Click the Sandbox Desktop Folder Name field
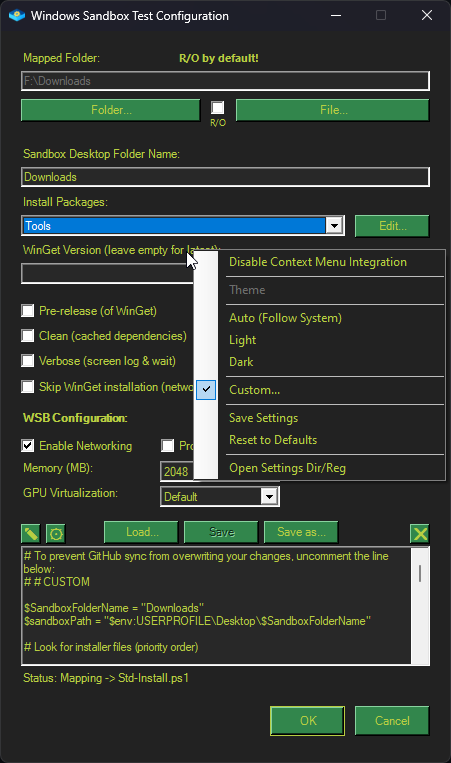Screen dimensions: 451x763 click(225, 177)
